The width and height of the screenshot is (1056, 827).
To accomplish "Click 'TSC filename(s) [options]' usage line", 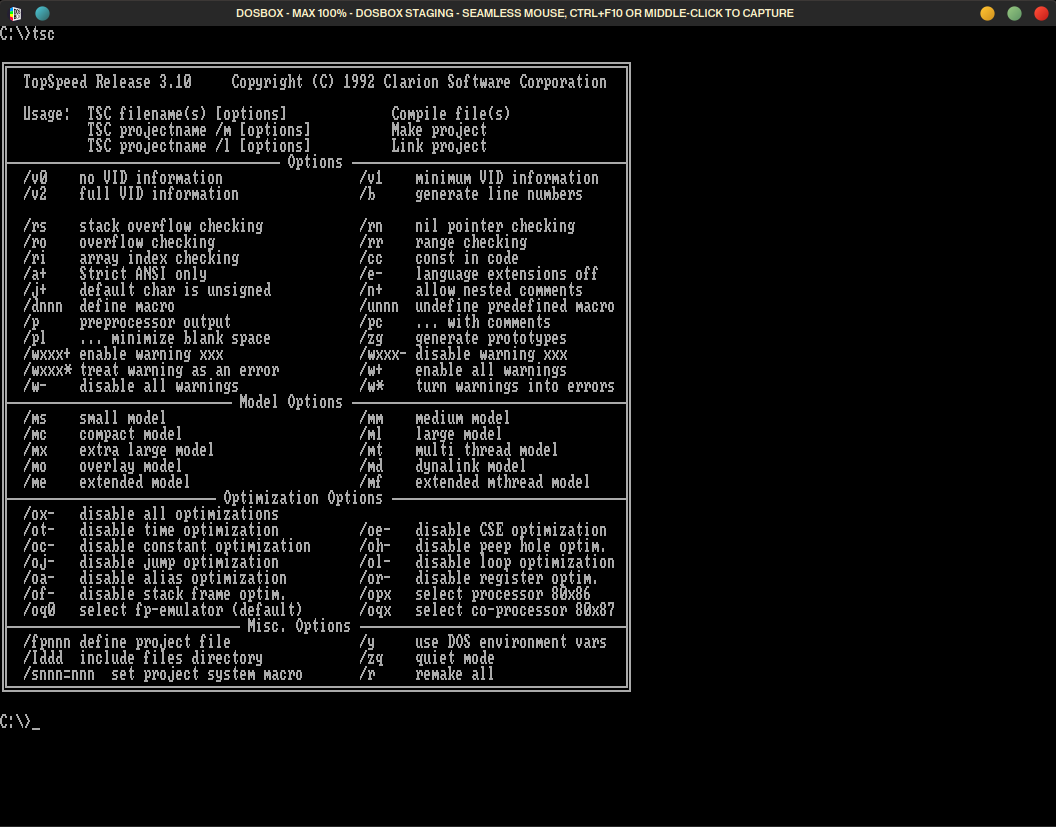I will [187, 114].
